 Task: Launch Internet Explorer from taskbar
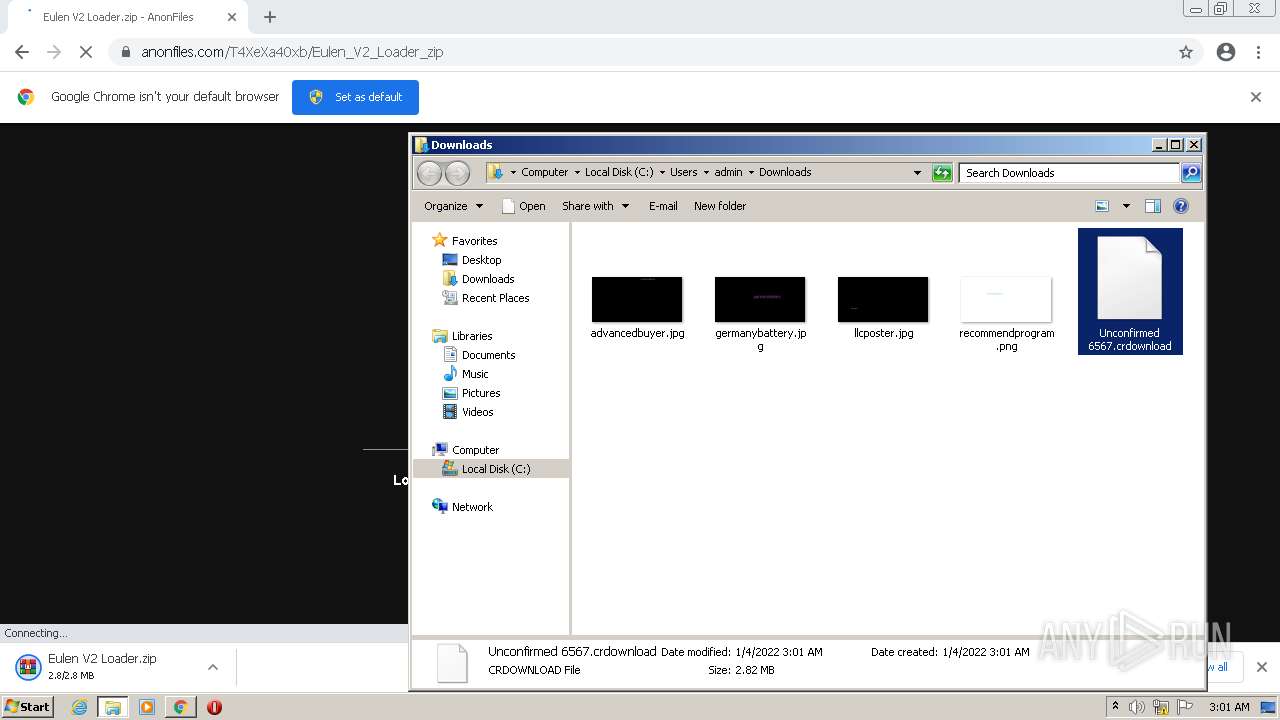(80, 707)
